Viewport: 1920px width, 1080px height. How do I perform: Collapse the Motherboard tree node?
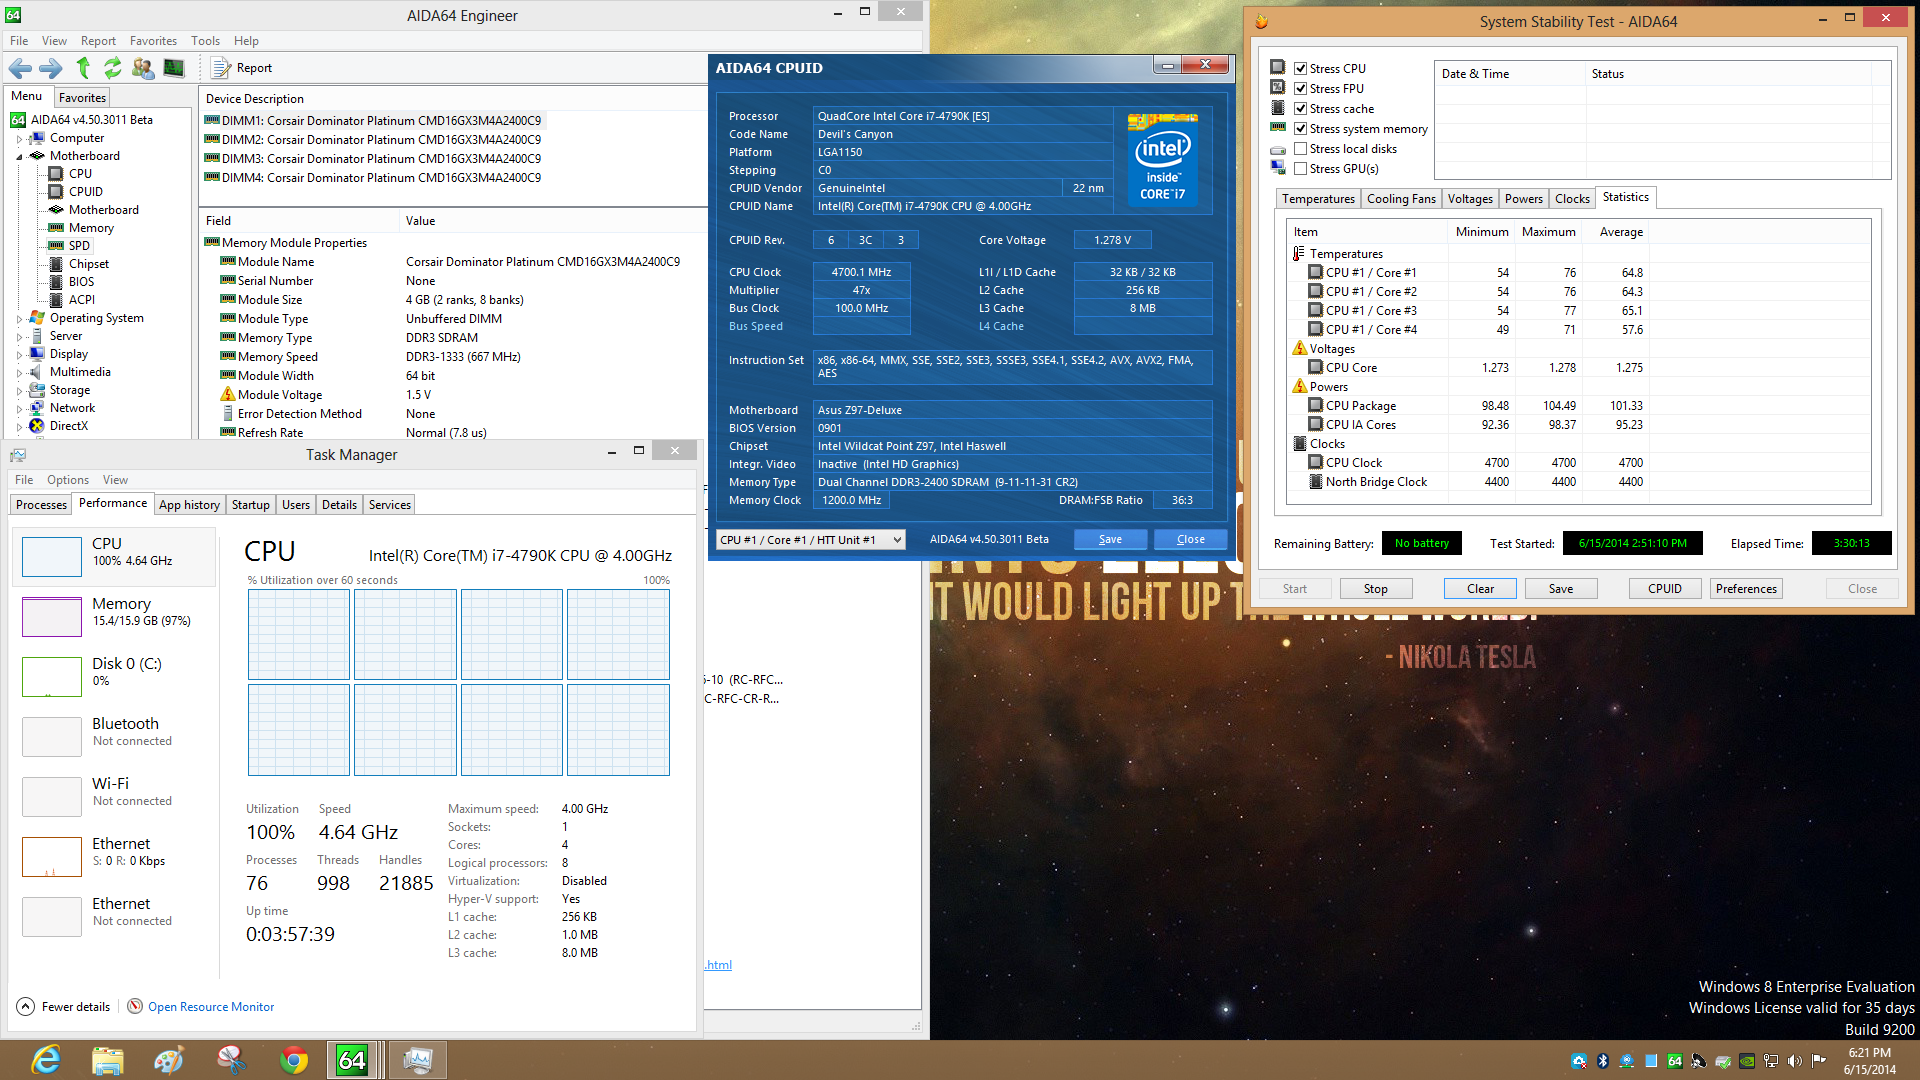click(x=19, y=156)
